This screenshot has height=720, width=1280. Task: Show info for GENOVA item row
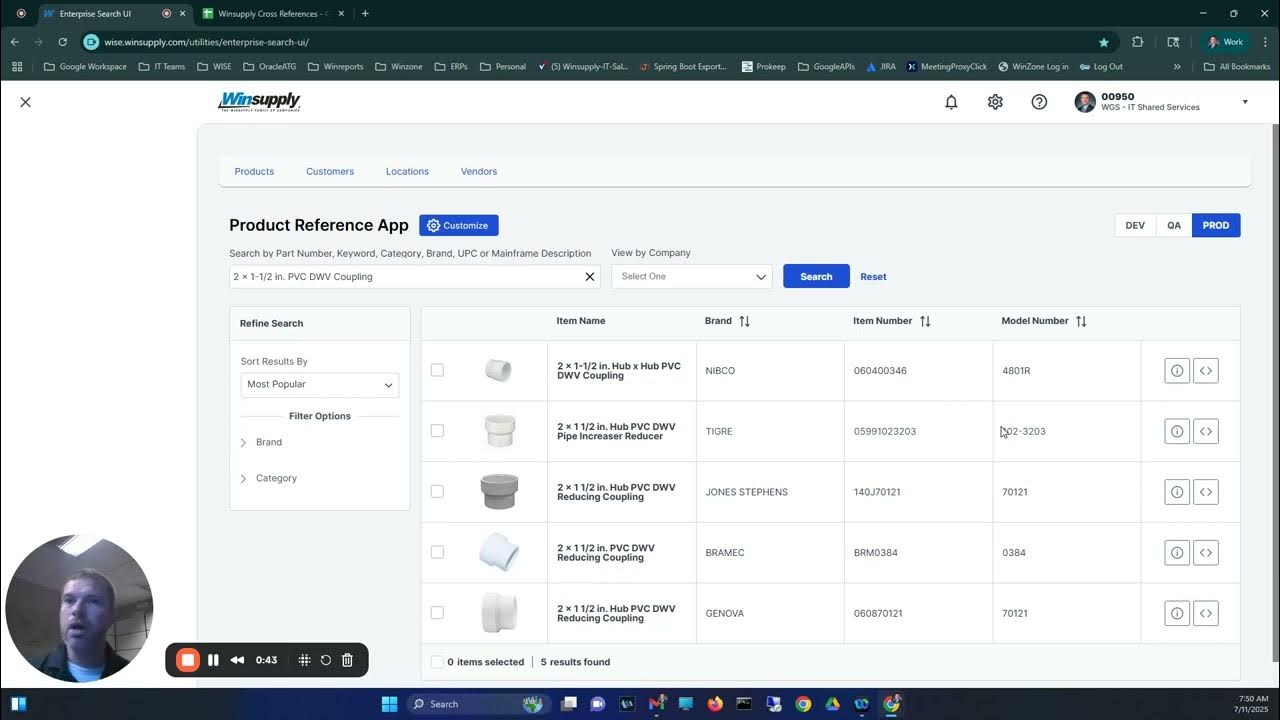(x=1177, y=613)
